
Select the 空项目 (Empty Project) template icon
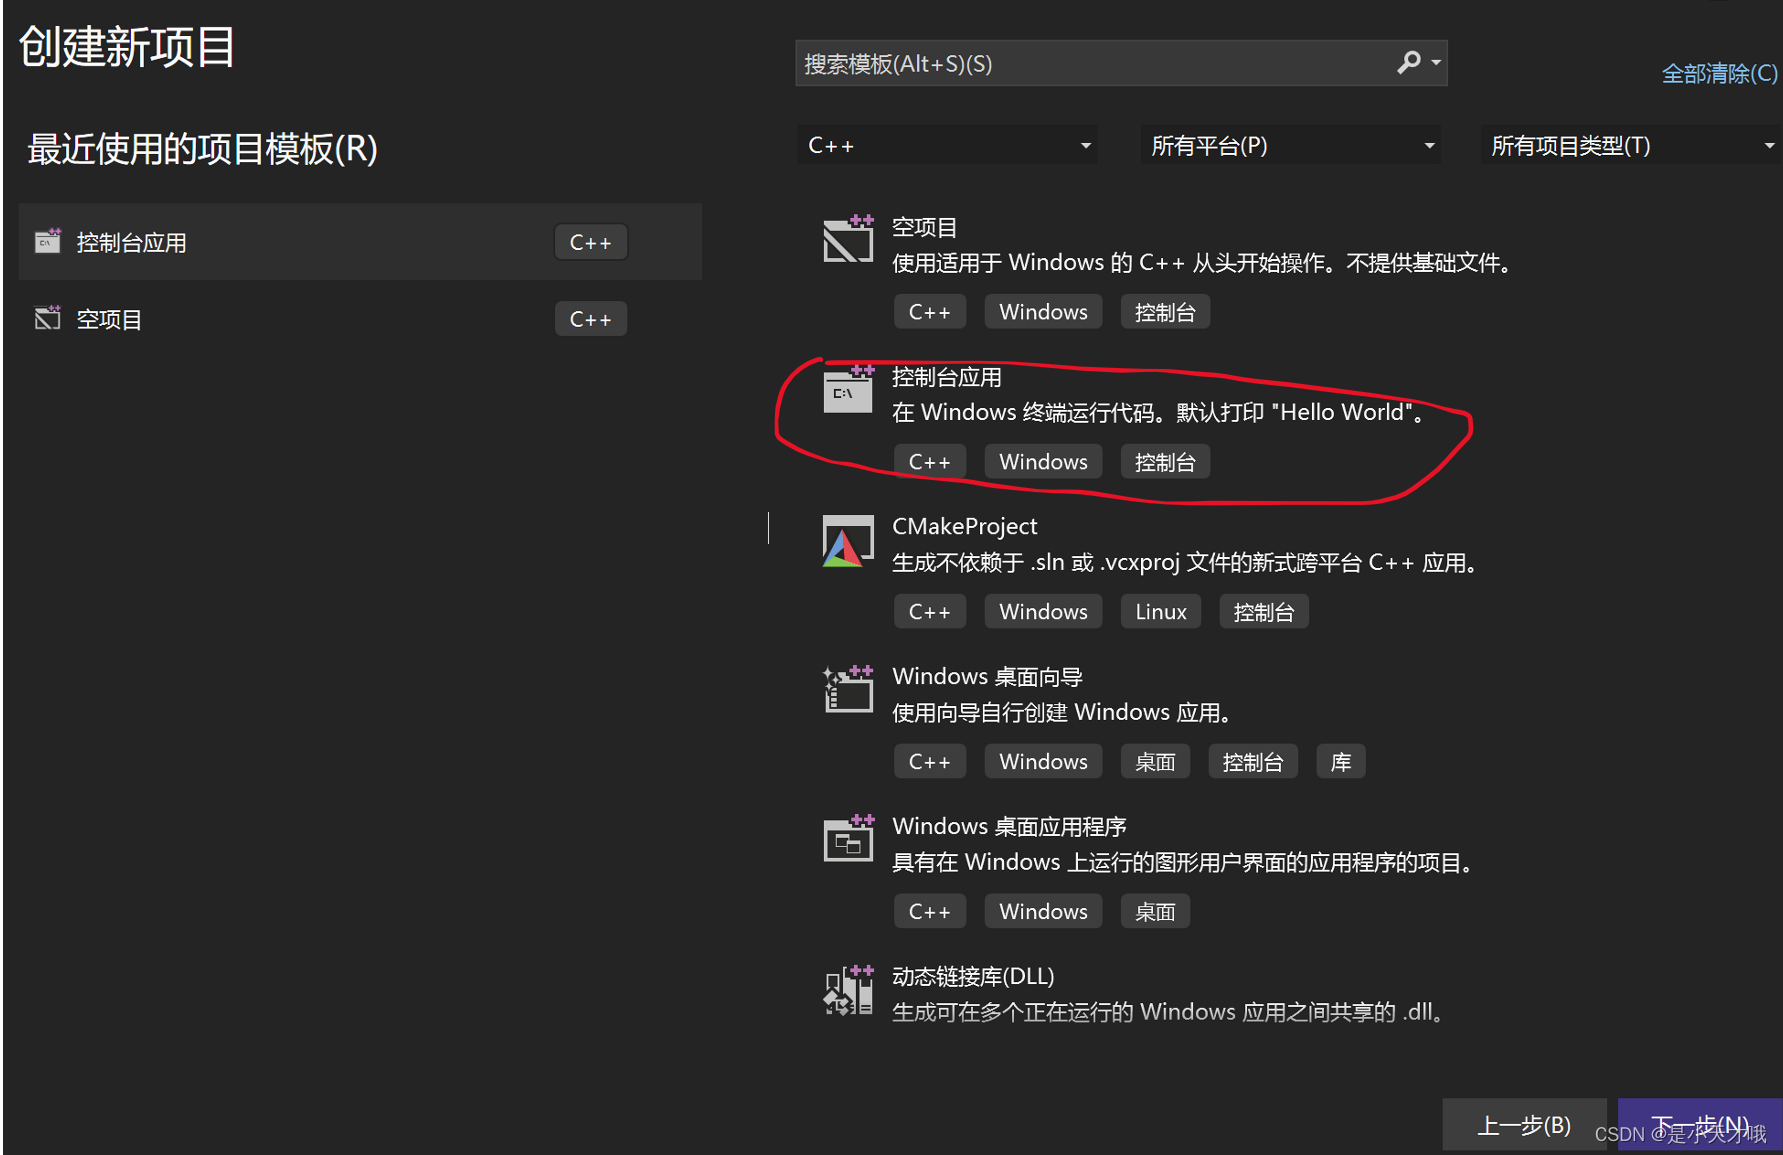click(x=847, y=240)
